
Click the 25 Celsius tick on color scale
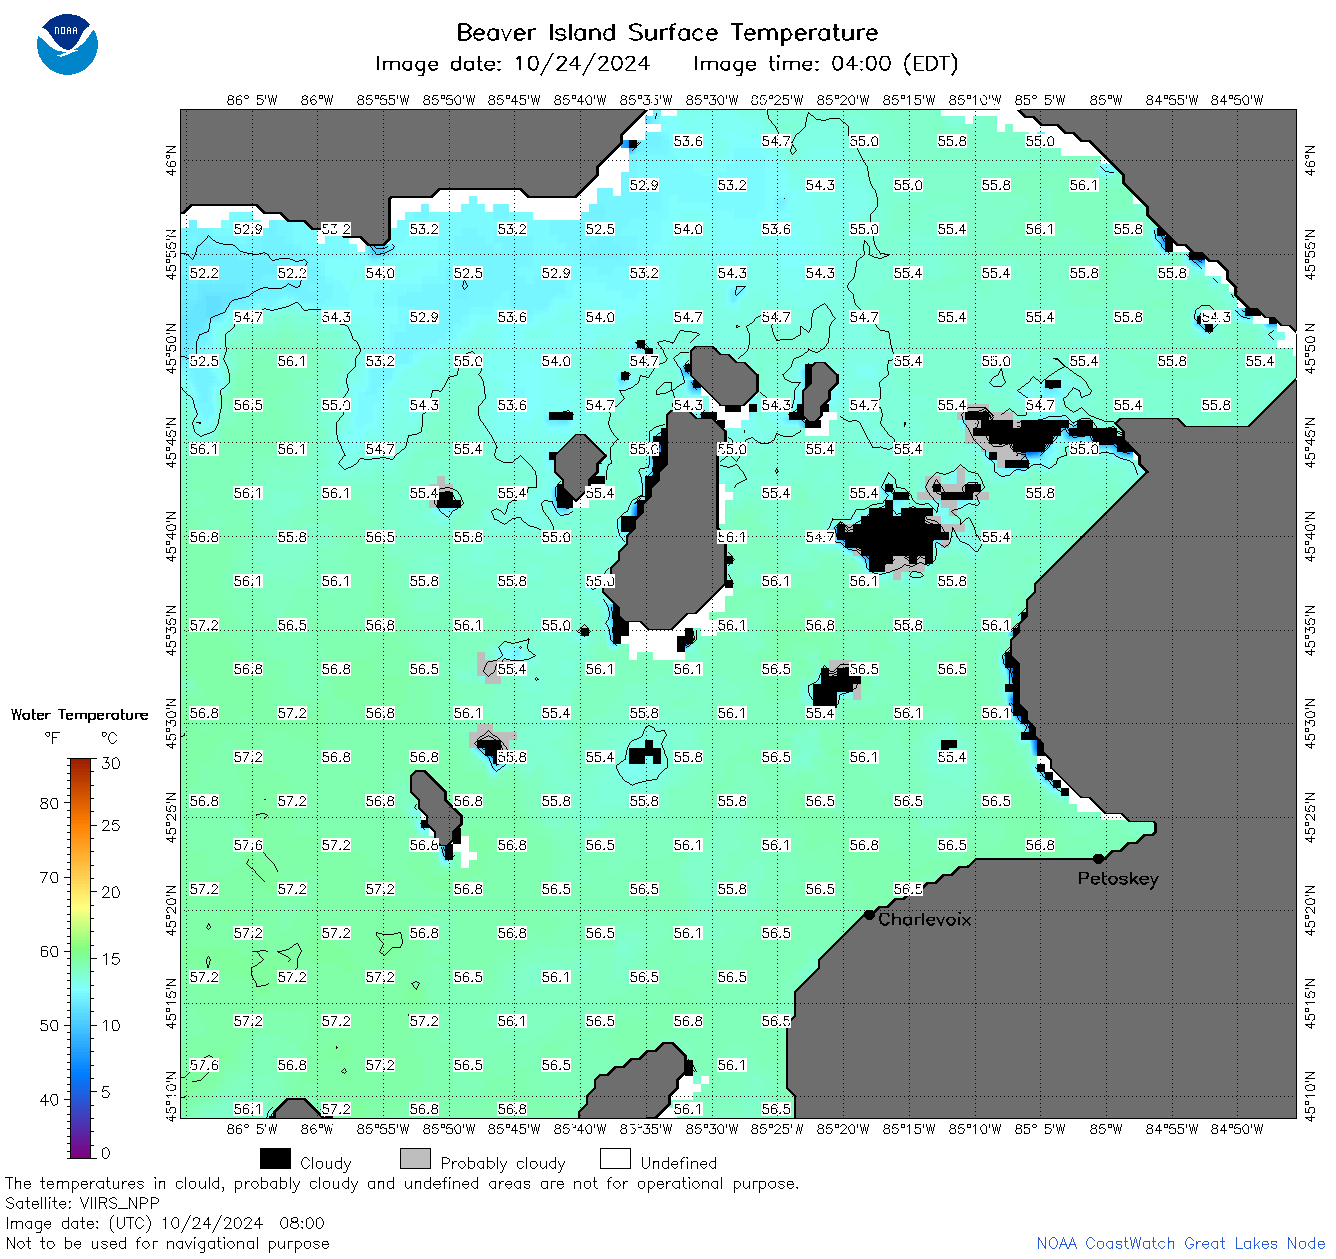[x=110, y=825]
